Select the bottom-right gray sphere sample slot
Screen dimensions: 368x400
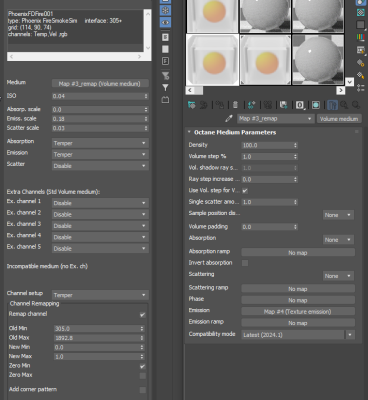click(318, 60)
